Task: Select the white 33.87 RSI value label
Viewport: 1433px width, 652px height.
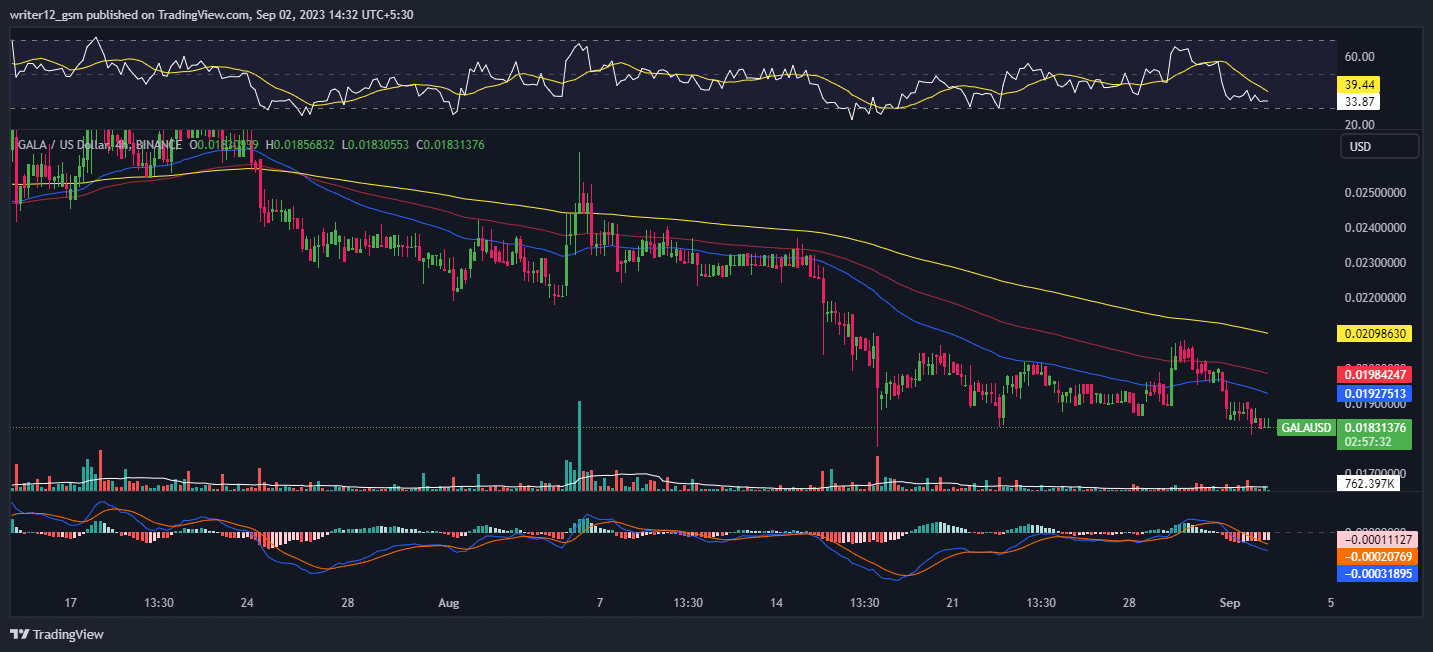Action: click(x=1358, y=102)
